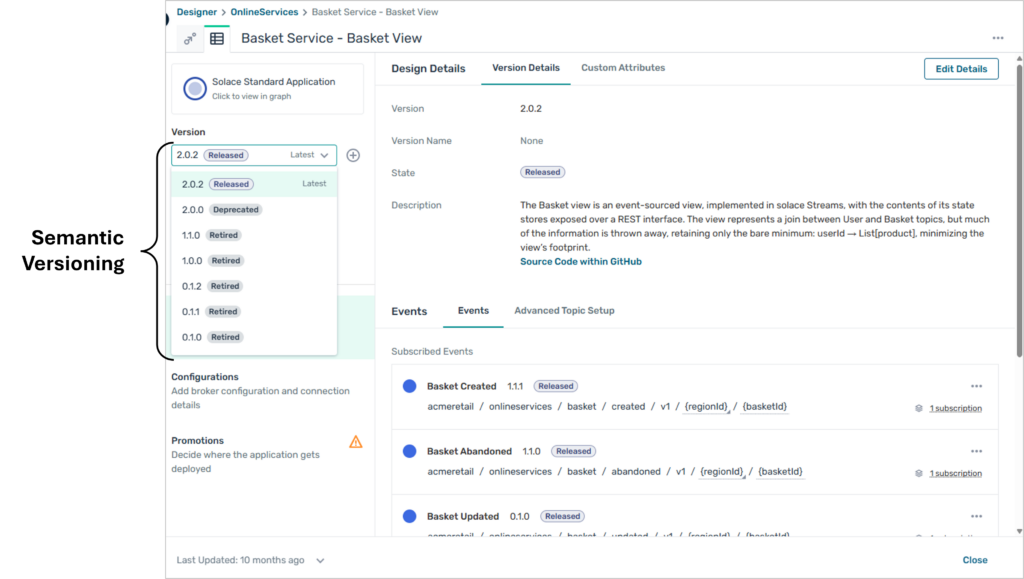The image size is (1024, 579).
Task: Click the add new version plus icon
Action: (353, 155)
